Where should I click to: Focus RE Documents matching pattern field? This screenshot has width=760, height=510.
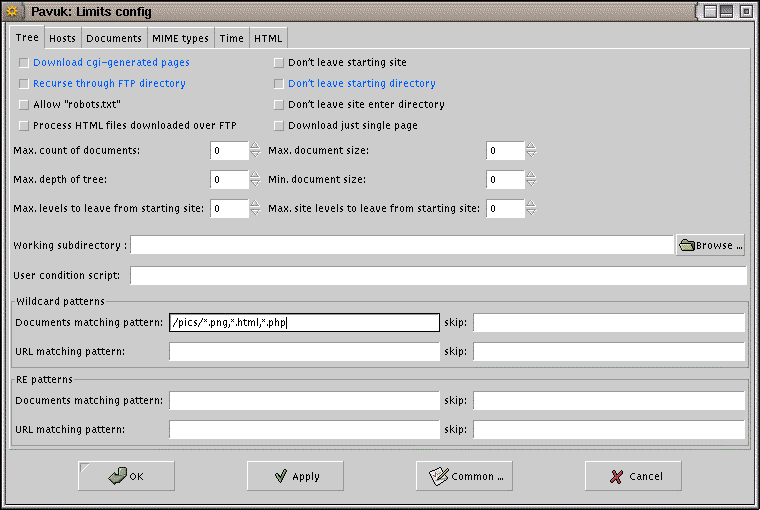[304, 400]
